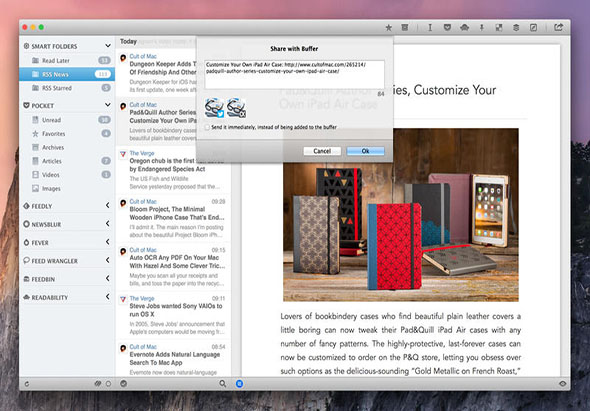
Task: Enable Send it immediately checkbox
Action: pos(207,128)
